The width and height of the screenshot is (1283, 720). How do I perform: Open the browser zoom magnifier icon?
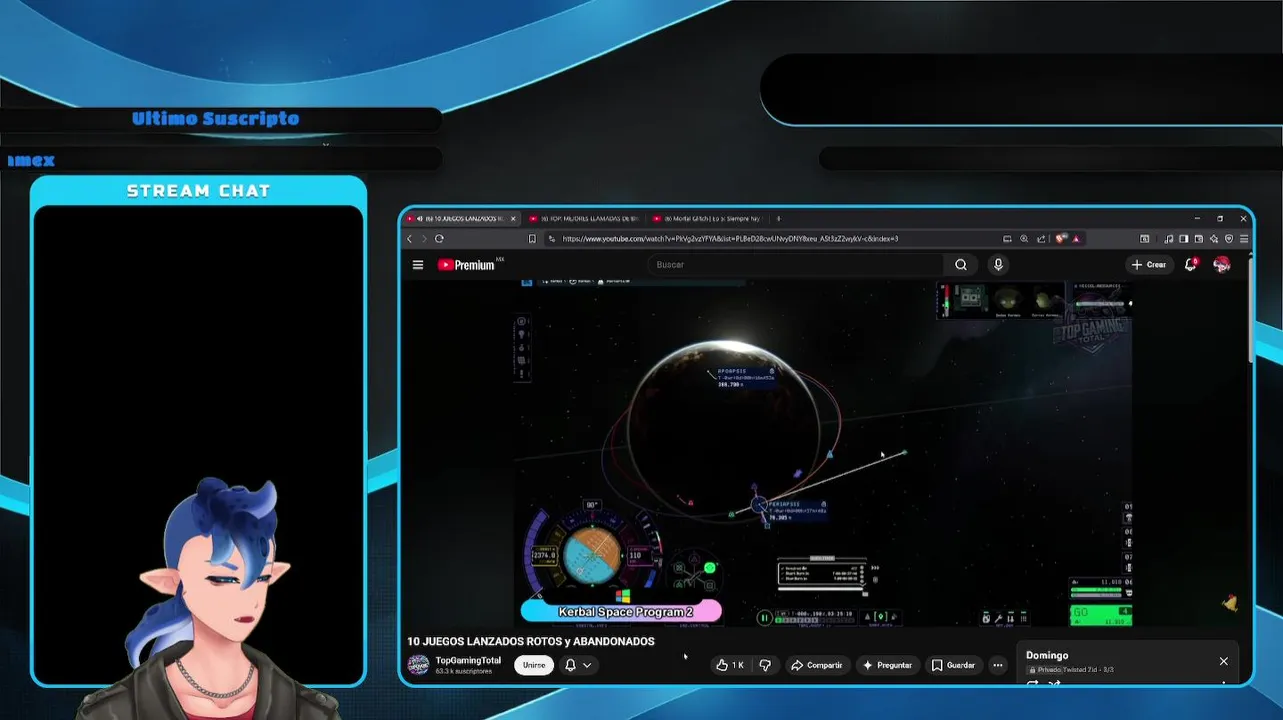[x=1024, y=239]
